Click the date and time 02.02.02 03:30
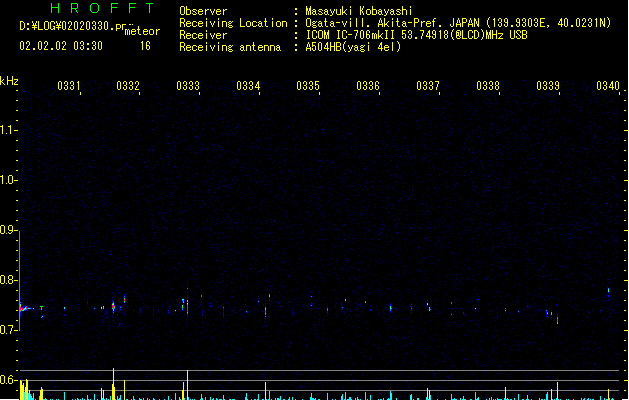 click(x=61, y=46)
